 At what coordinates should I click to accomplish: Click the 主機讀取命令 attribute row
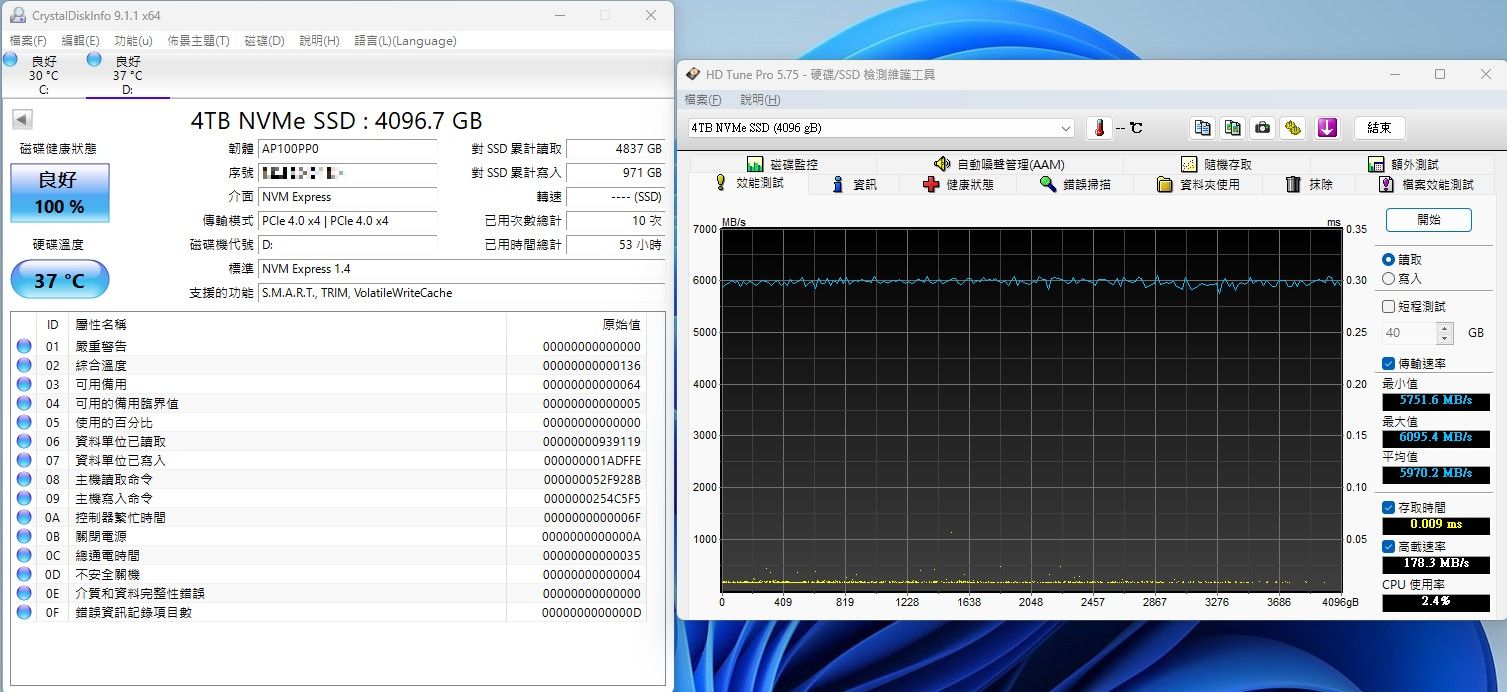329,479
